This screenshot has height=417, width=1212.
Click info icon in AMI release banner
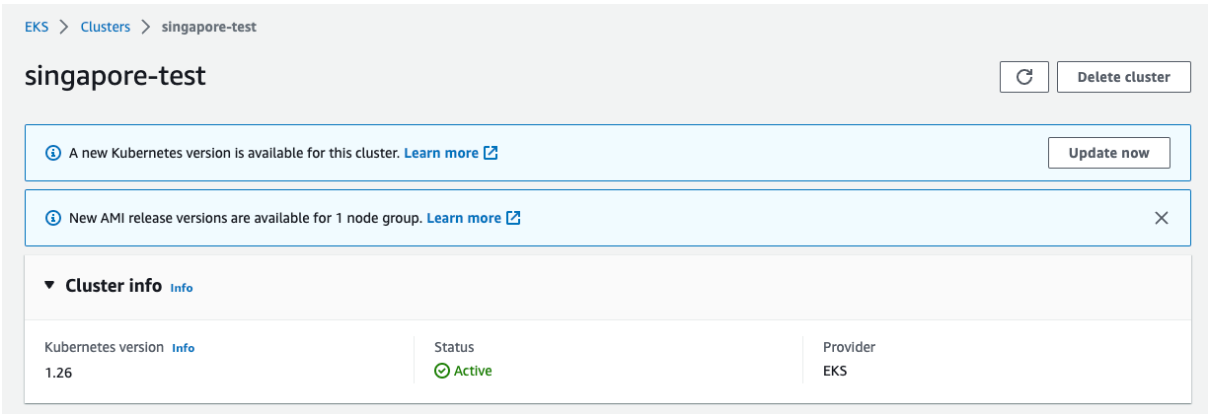coord(53,218)
